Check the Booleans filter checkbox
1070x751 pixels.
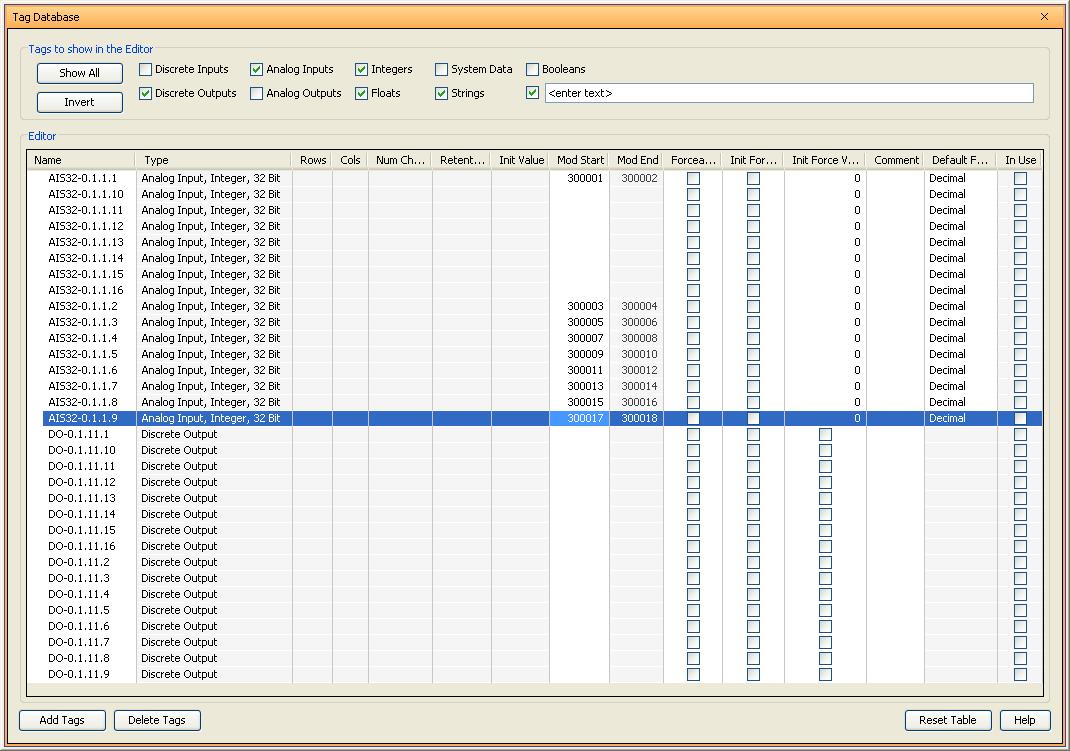[x=533, y=70]
